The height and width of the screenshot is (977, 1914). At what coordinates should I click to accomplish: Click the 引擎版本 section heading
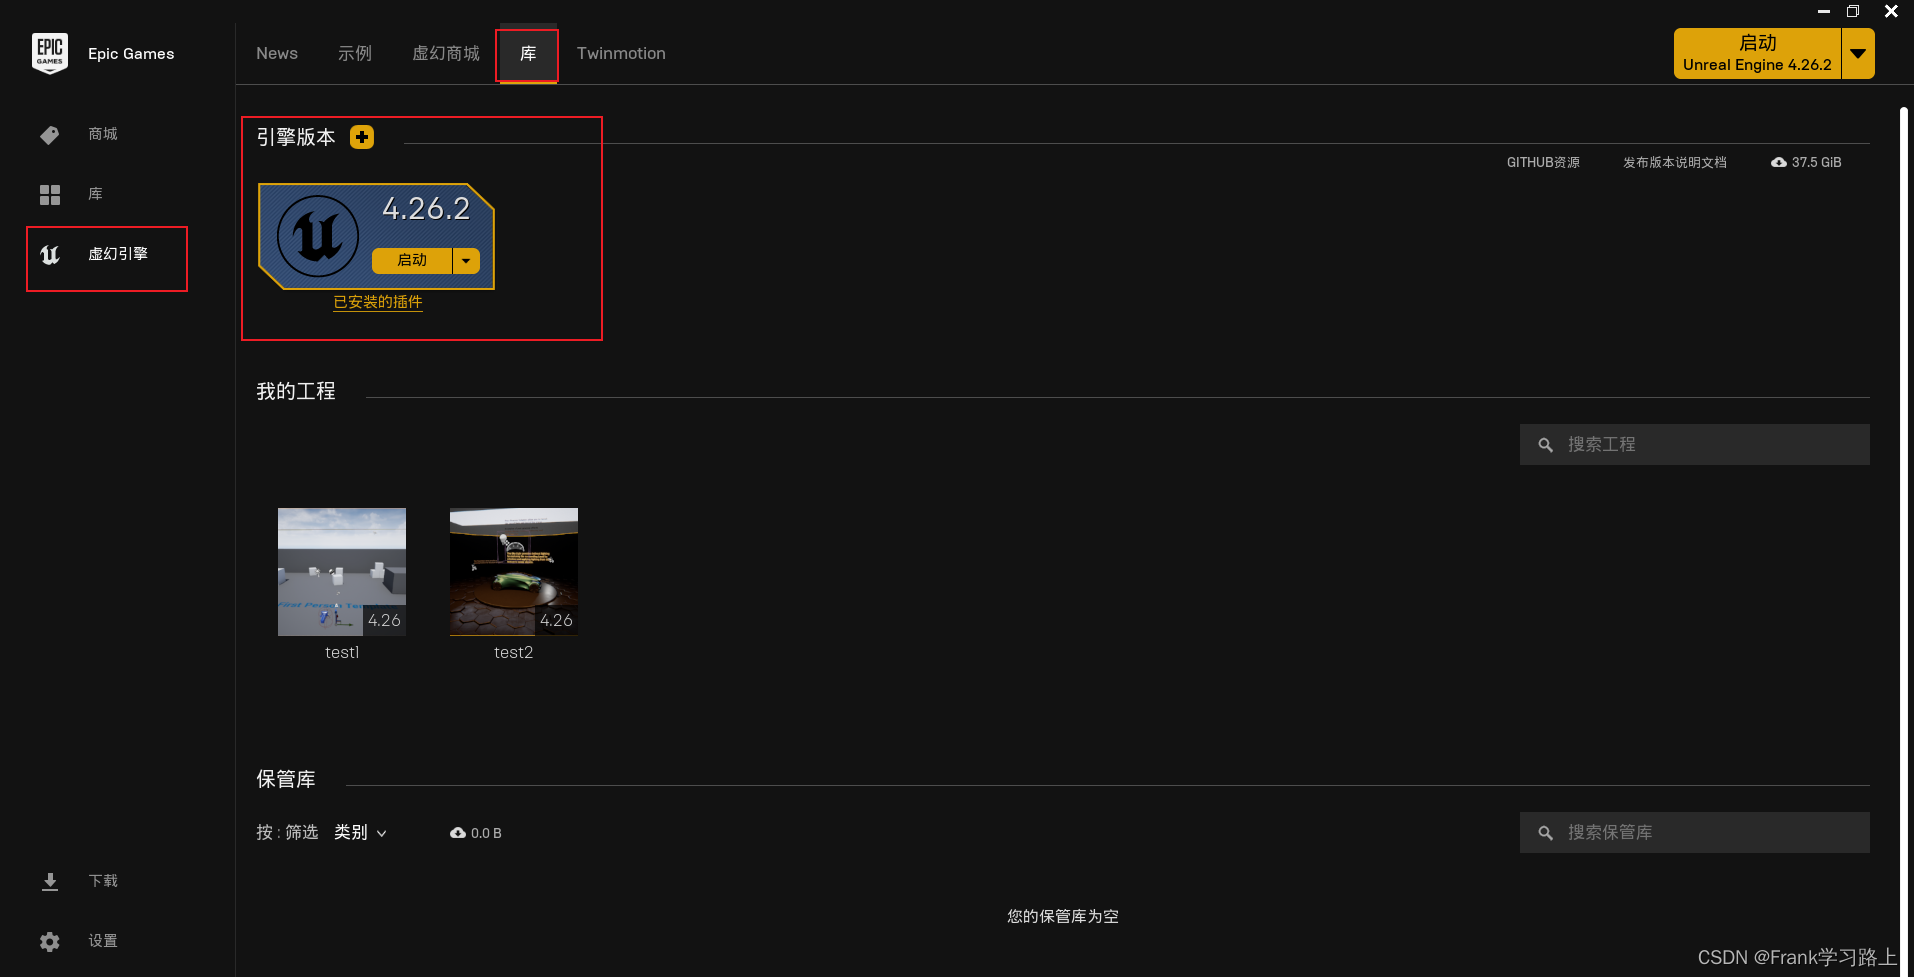pos(296,138)
